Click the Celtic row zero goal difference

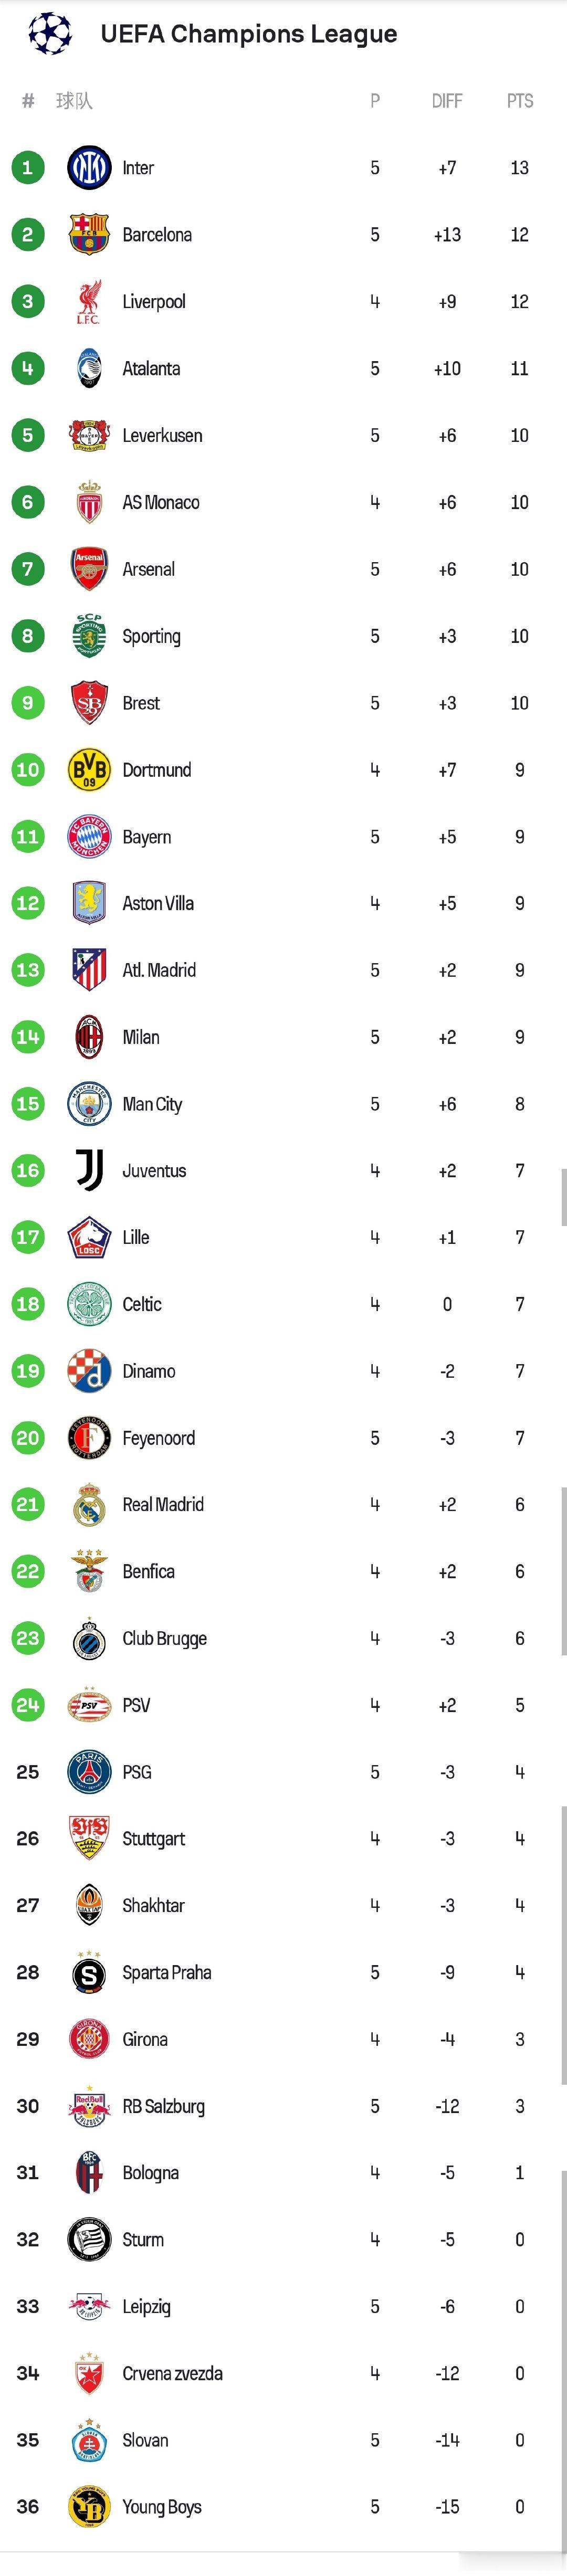[x=447, y=1305]
